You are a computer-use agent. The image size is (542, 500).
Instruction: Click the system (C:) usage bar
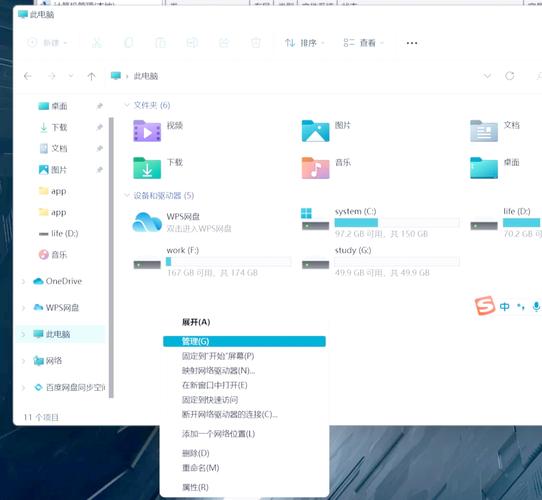click(x=397, y=223)
